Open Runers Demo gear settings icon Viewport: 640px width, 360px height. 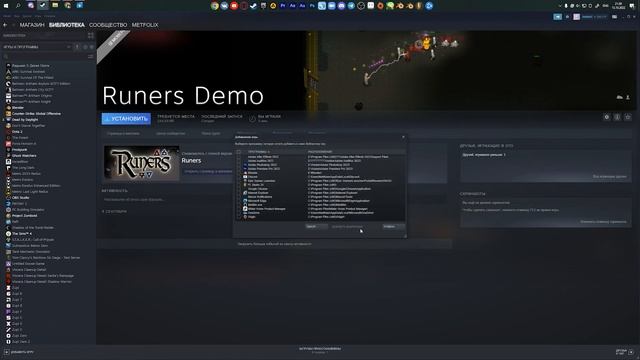(x=607, y=117)
